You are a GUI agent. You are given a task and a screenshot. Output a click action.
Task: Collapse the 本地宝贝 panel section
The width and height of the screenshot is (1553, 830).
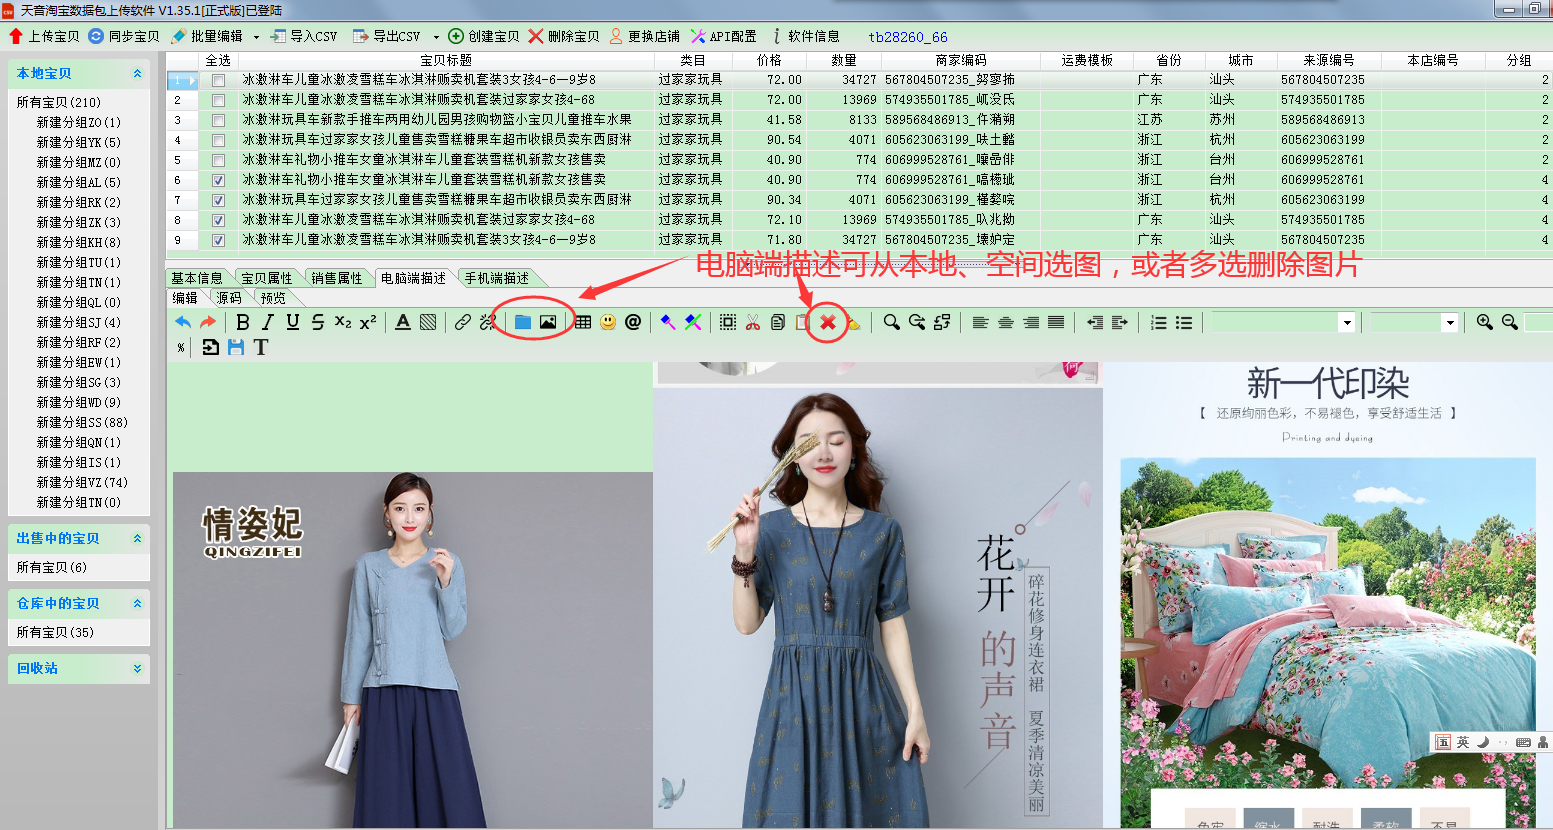coord(137,74)
